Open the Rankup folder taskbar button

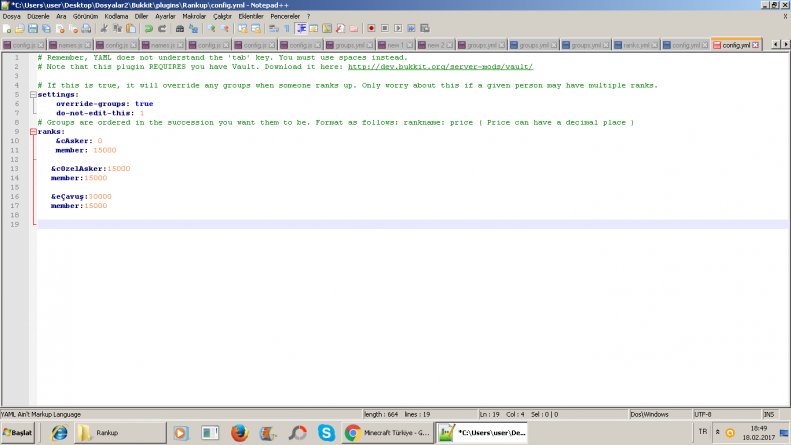pyautogui.click(x=121, y=433)
